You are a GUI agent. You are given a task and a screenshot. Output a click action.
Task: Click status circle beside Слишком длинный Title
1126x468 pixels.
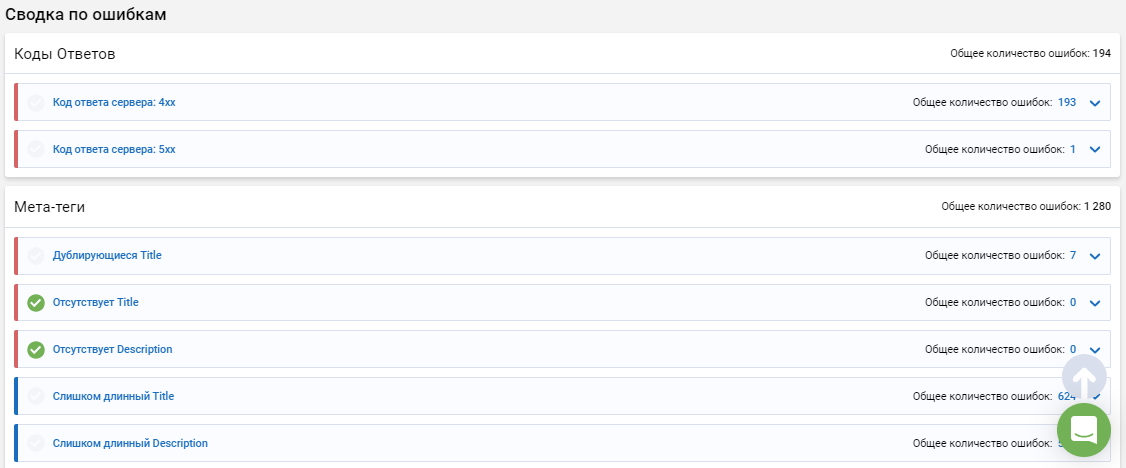[x=36, y=396]
